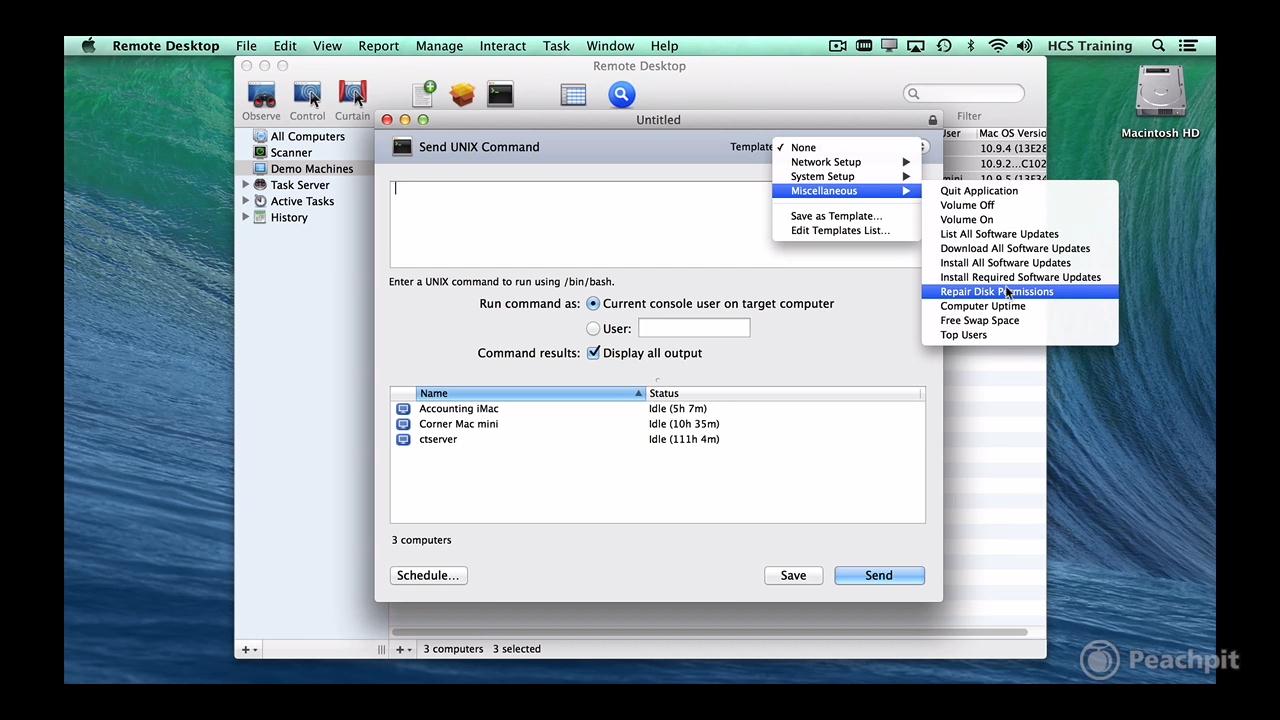
Task: Click the battery-style menu bar icon
Action: point(864,46)
